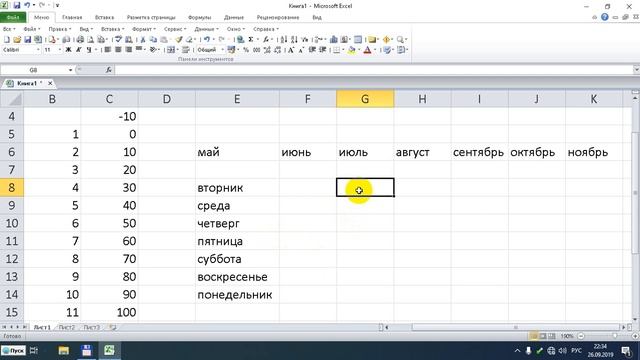The height and width of the screenshot is (360, 640).
Task: Select column header G
Action: (365, 99)
